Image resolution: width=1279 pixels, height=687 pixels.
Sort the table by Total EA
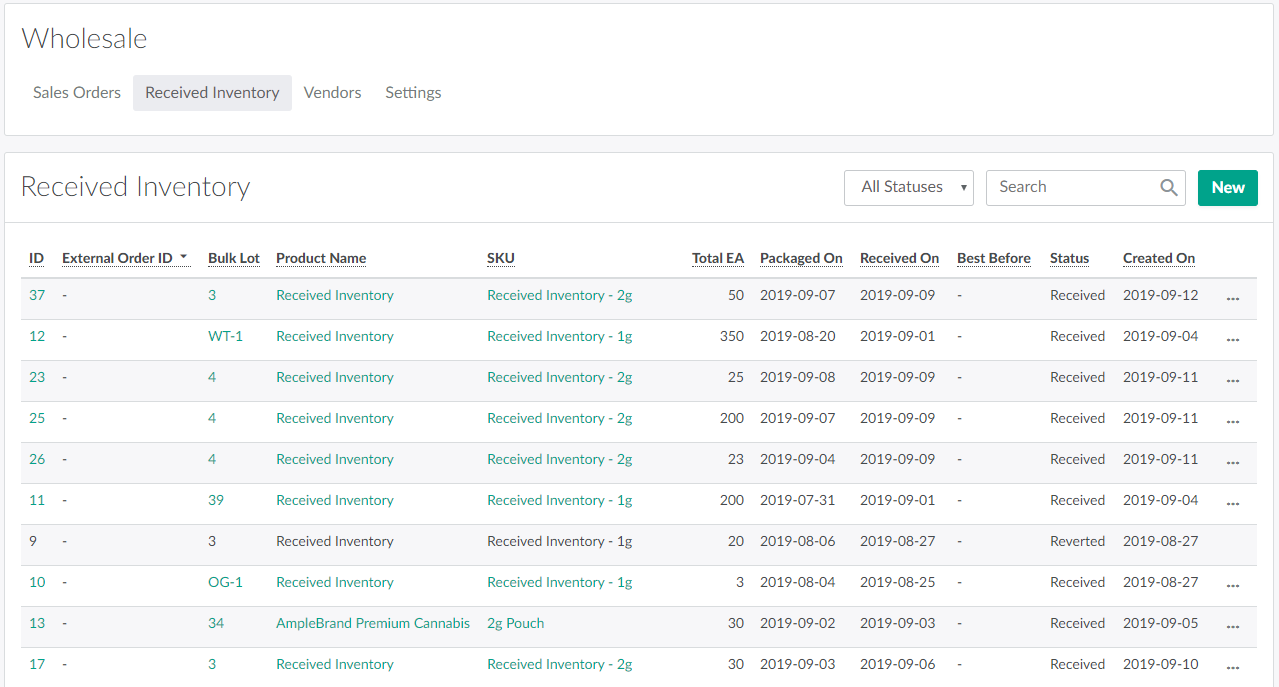[717, 258]
